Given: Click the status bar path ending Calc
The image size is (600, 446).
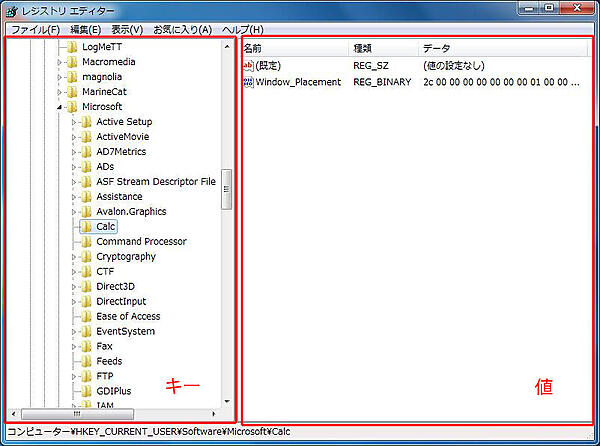Looking at the screenshot, I should tap(149, 431).
